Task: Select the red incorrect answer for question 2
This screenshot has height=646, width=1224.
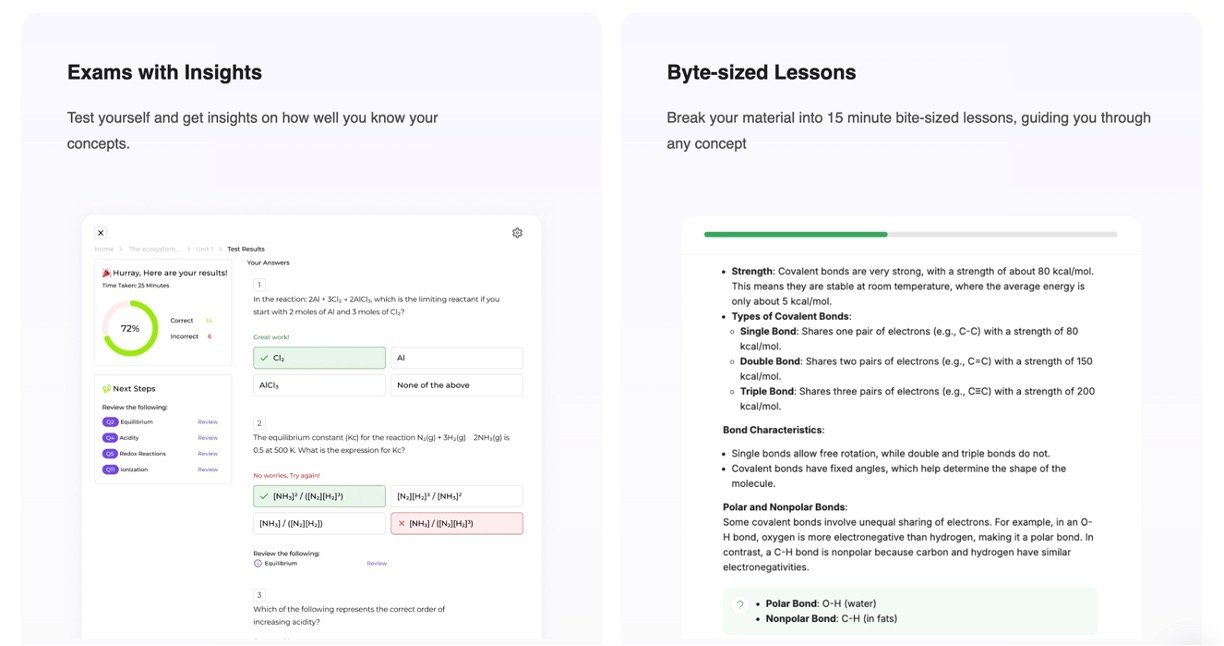Action: point(456,523)
